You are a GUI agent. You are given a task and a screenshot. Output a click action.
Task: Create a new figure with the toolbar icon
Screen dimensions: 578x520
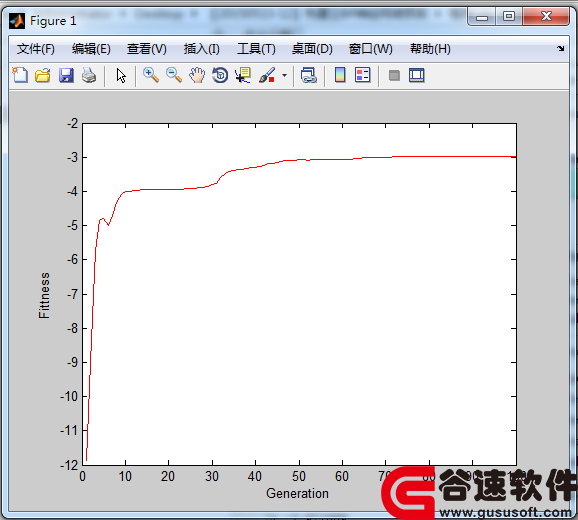coord(20,75)
